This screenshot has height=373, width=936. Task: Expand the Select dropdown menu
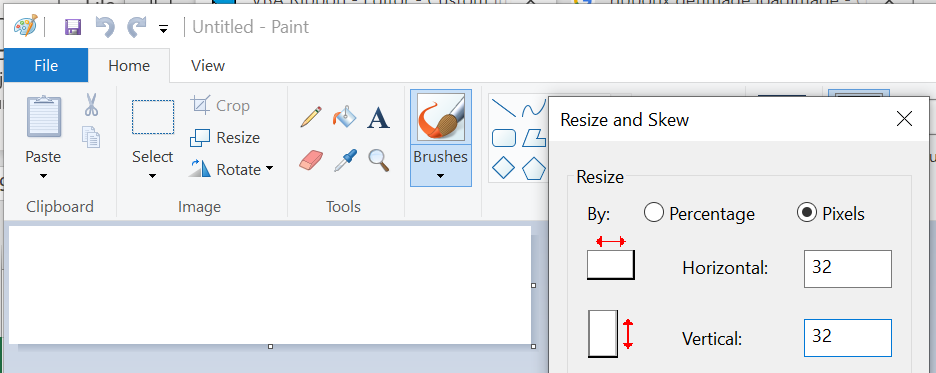[152, 176]
